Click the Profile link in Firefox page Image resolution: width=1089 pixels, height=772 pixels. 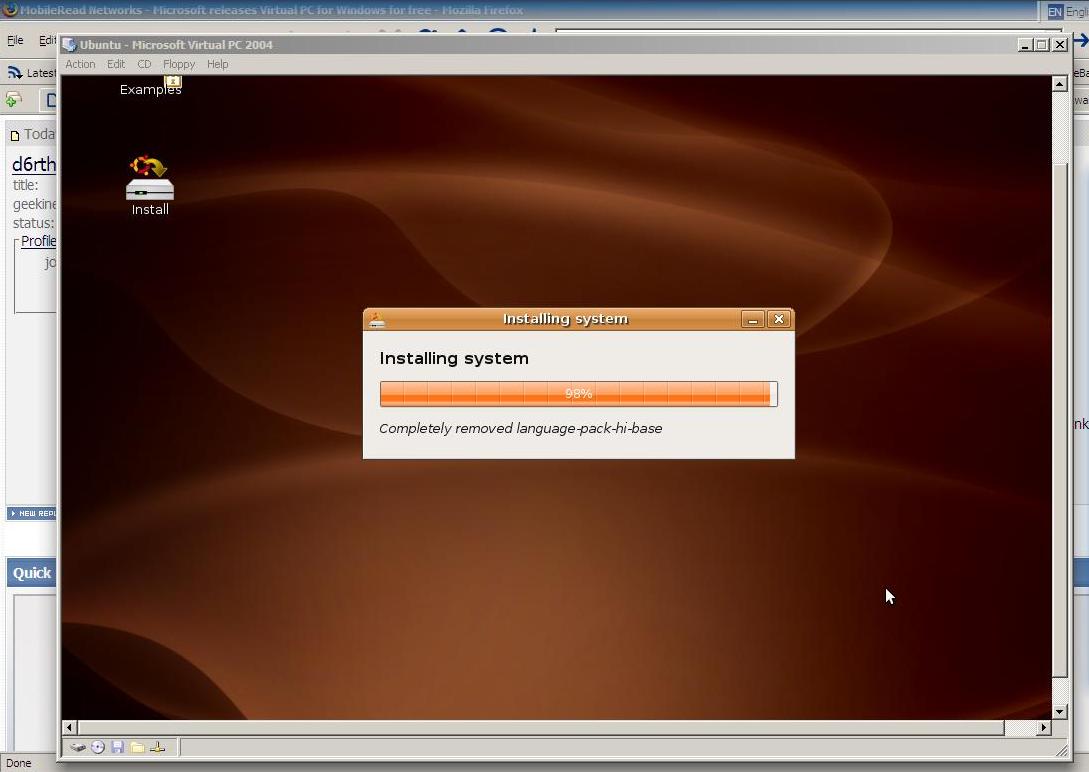pyautogui.click(x=38, y=241)
